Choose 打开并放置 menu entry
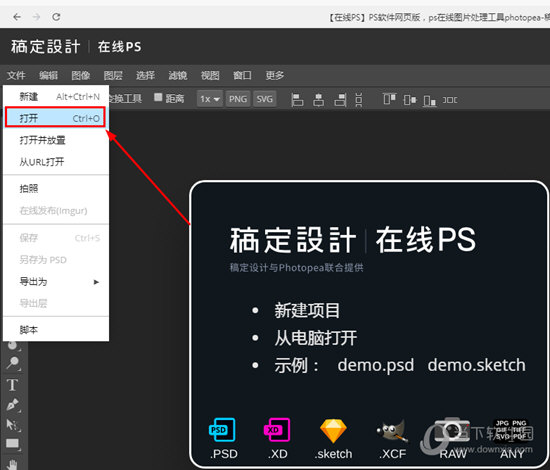This screenshot has height=470, width=550. [x=56, y=140]
